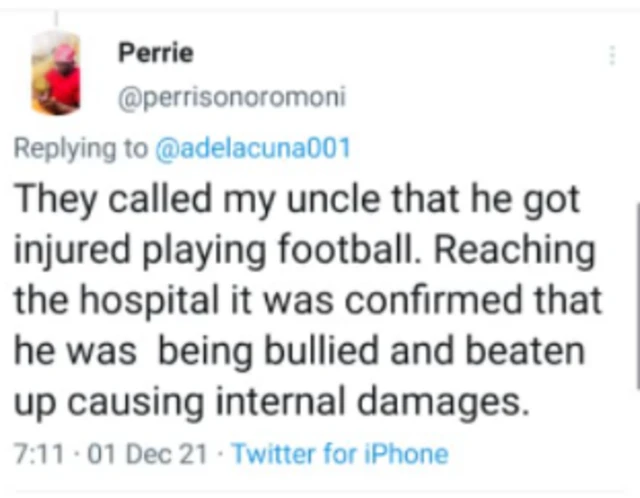Click the scrollbar at the right edge
640x498 pixels.
tap(636, 290)
